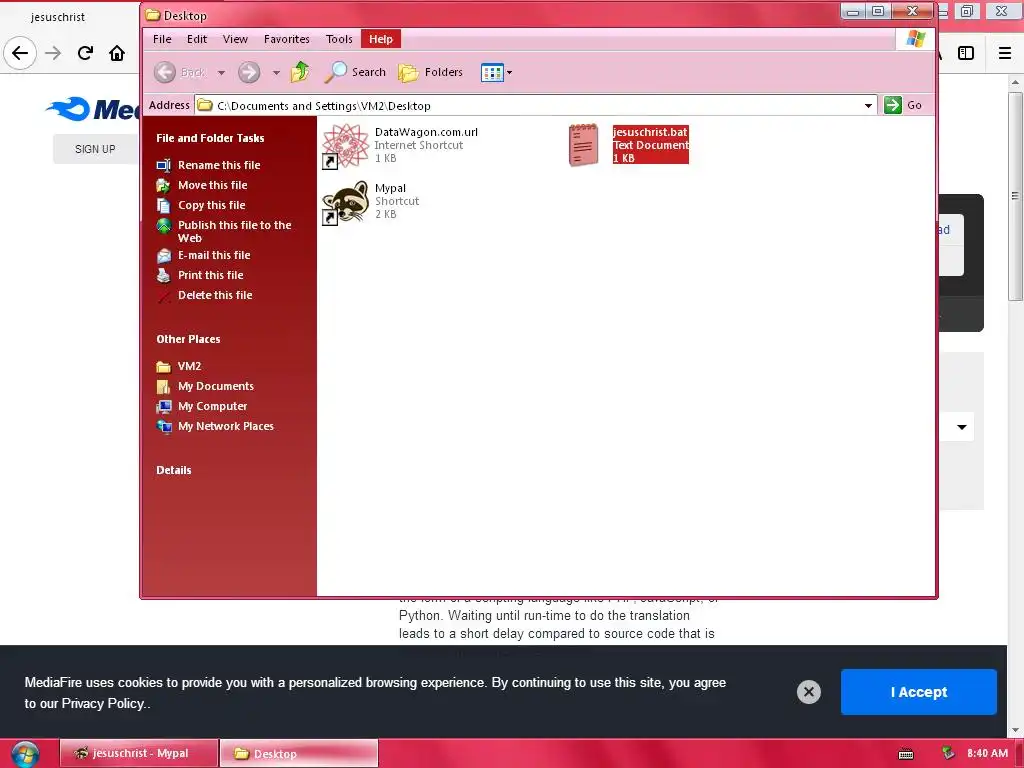
Task: Reload the page in Mypal browser
Action: (x=85, y=53)
